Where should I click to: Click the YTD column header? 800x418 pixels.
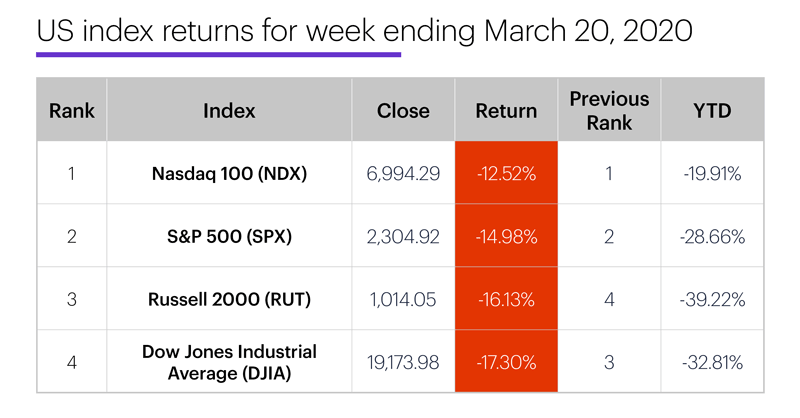coord(711,111)
